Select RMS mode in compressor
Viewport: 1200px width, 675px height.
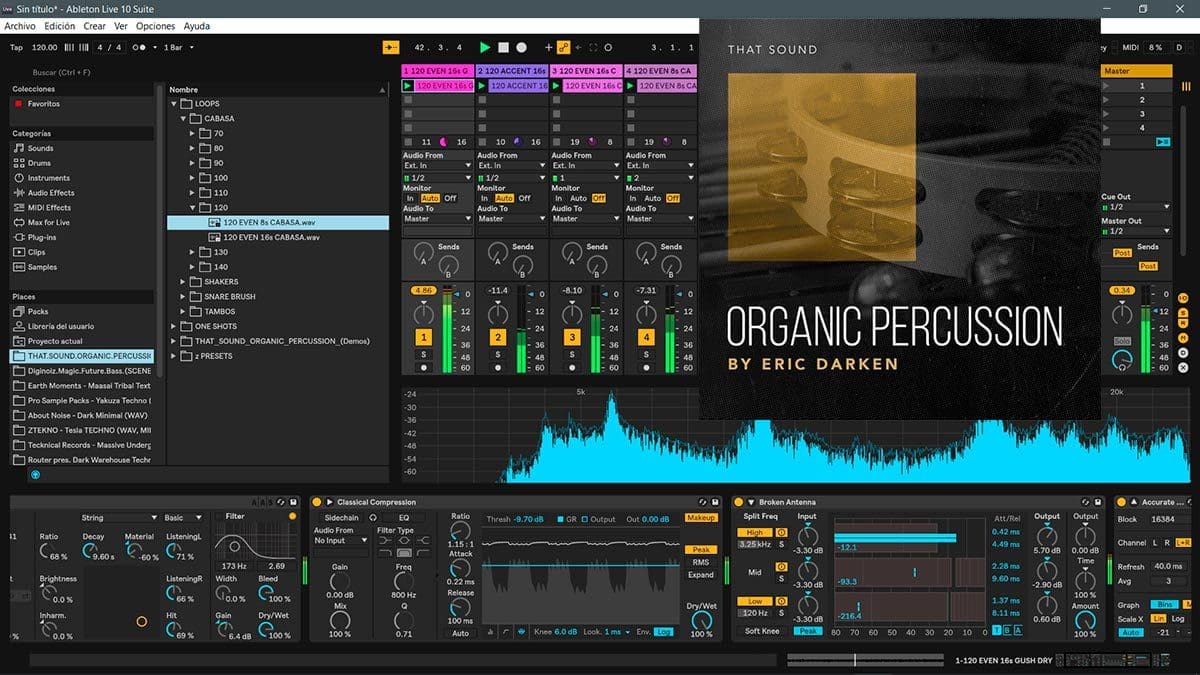[701, 562]
